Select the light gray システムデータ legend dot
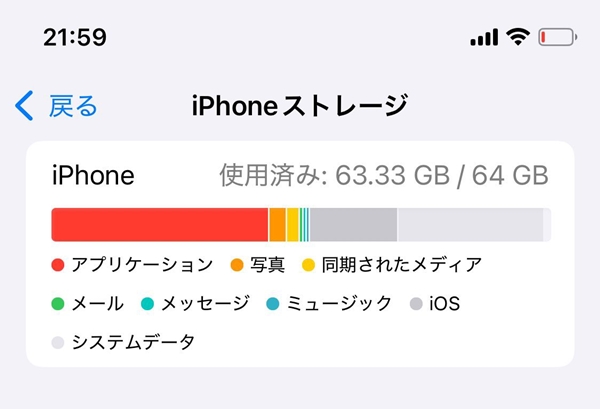This screenshot has height=409, width=600. 58,342
